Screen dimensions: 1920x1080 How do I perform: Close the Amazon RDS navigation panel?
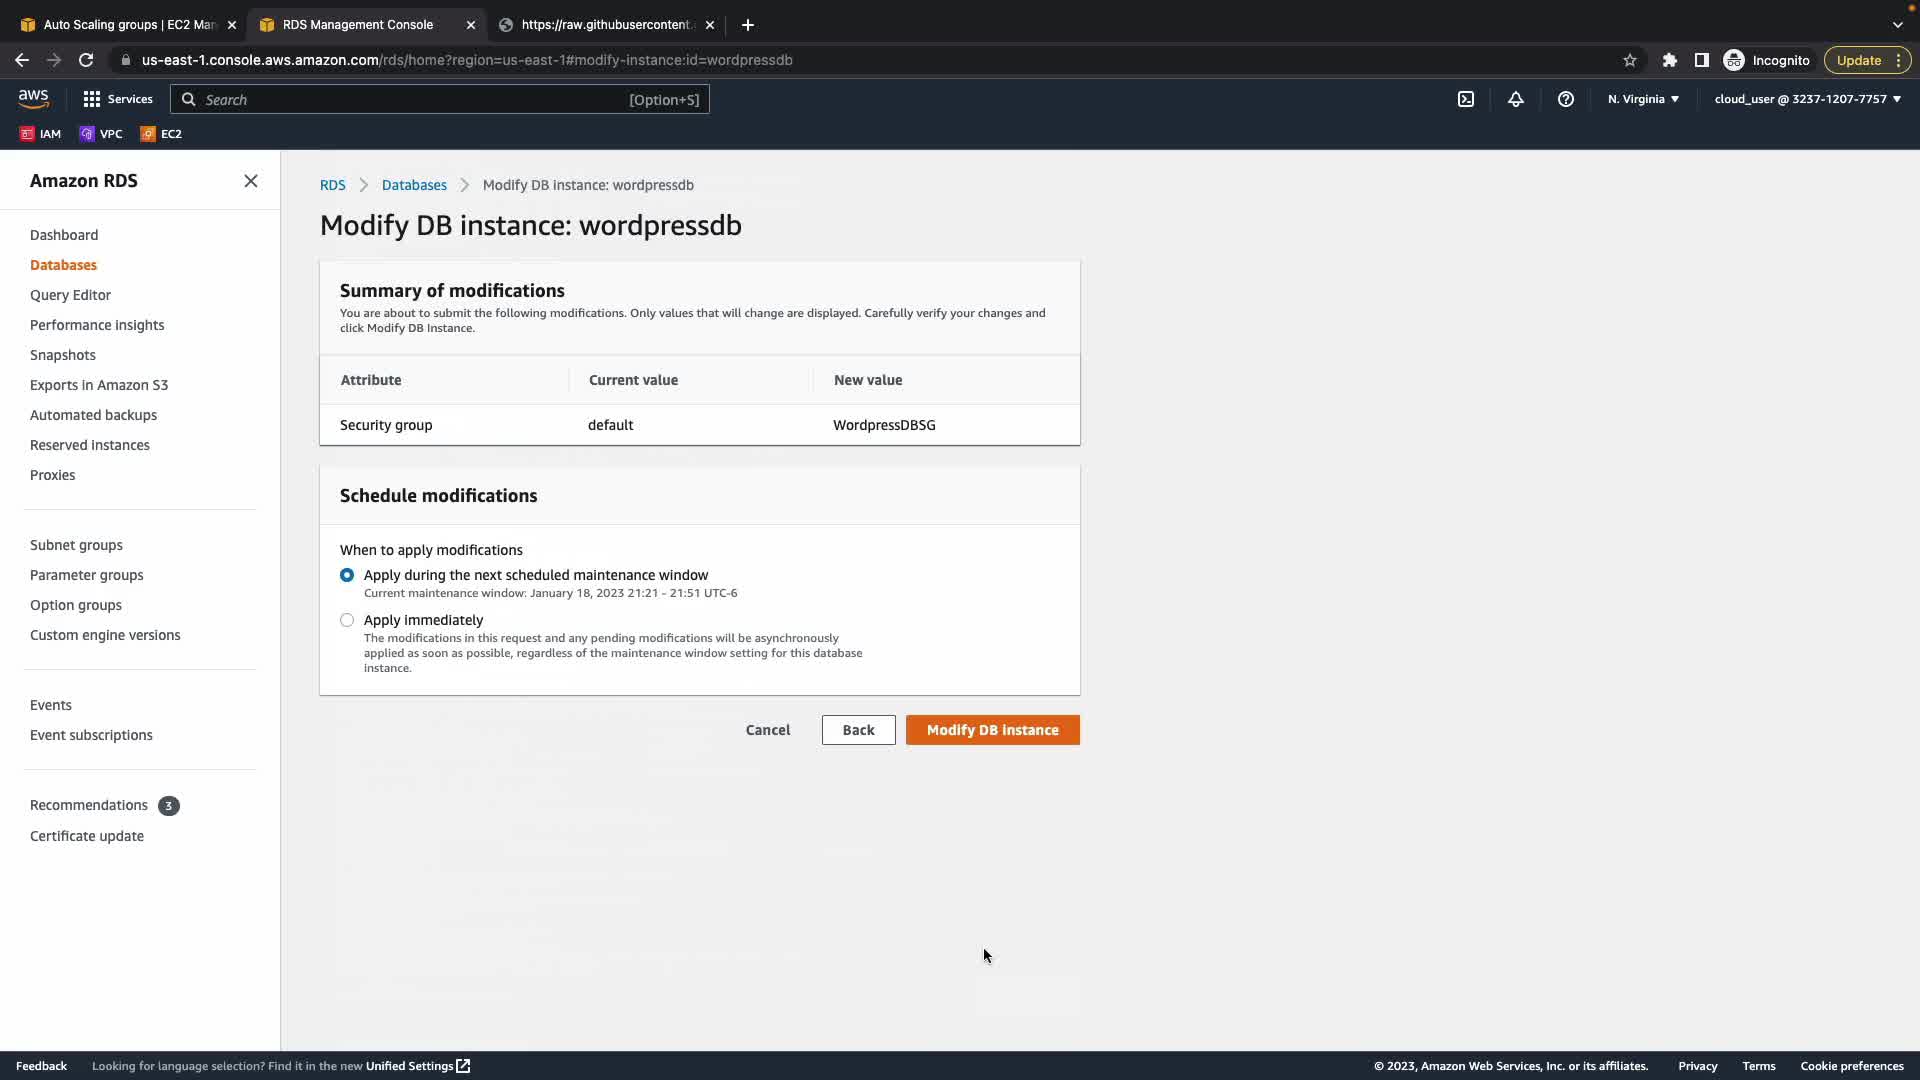[x=251, y=181]
